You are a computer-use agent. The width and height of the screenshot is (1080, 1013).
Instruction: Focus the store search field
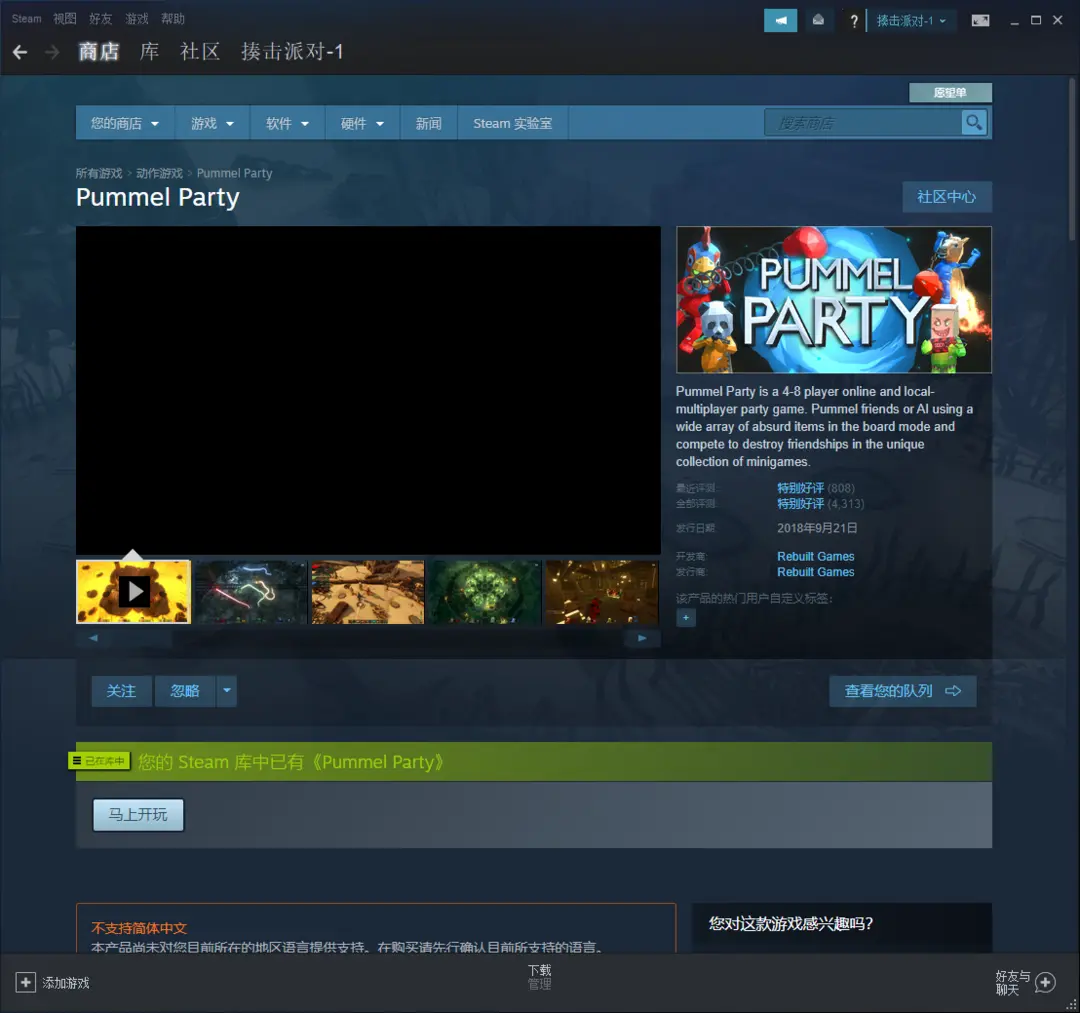[863, 123]
